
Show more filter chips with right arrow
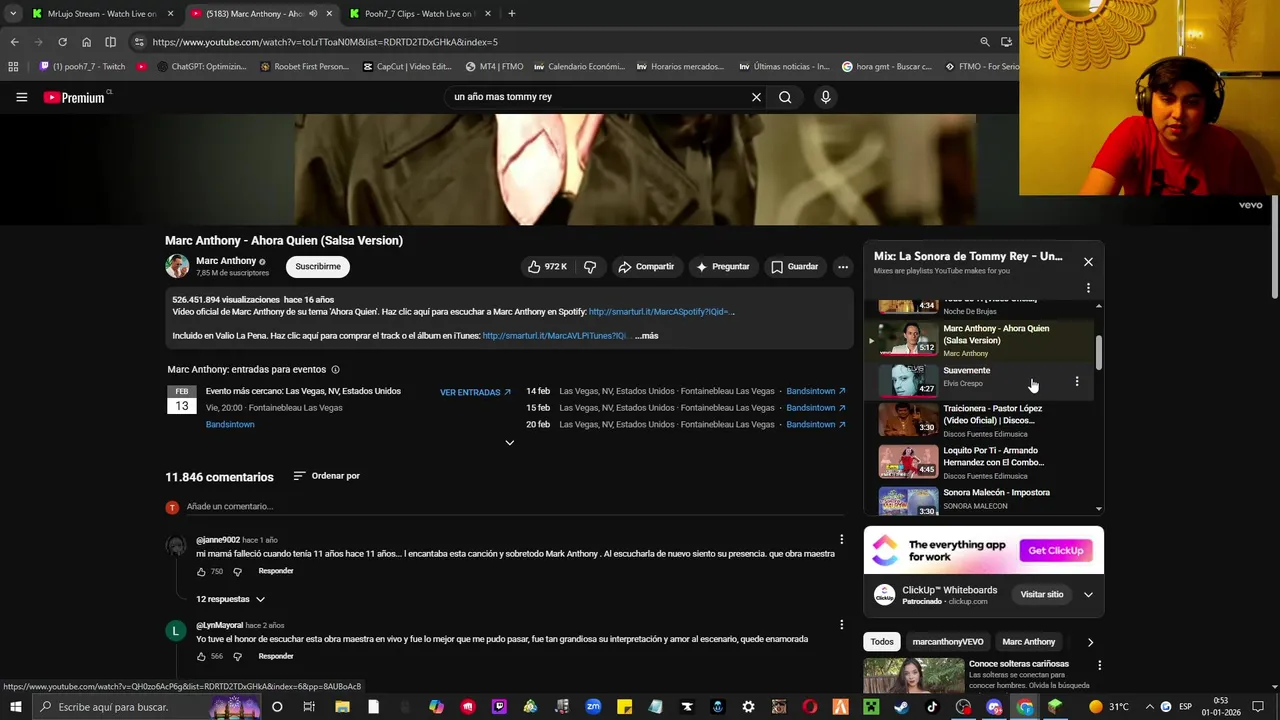[1090, 642]
